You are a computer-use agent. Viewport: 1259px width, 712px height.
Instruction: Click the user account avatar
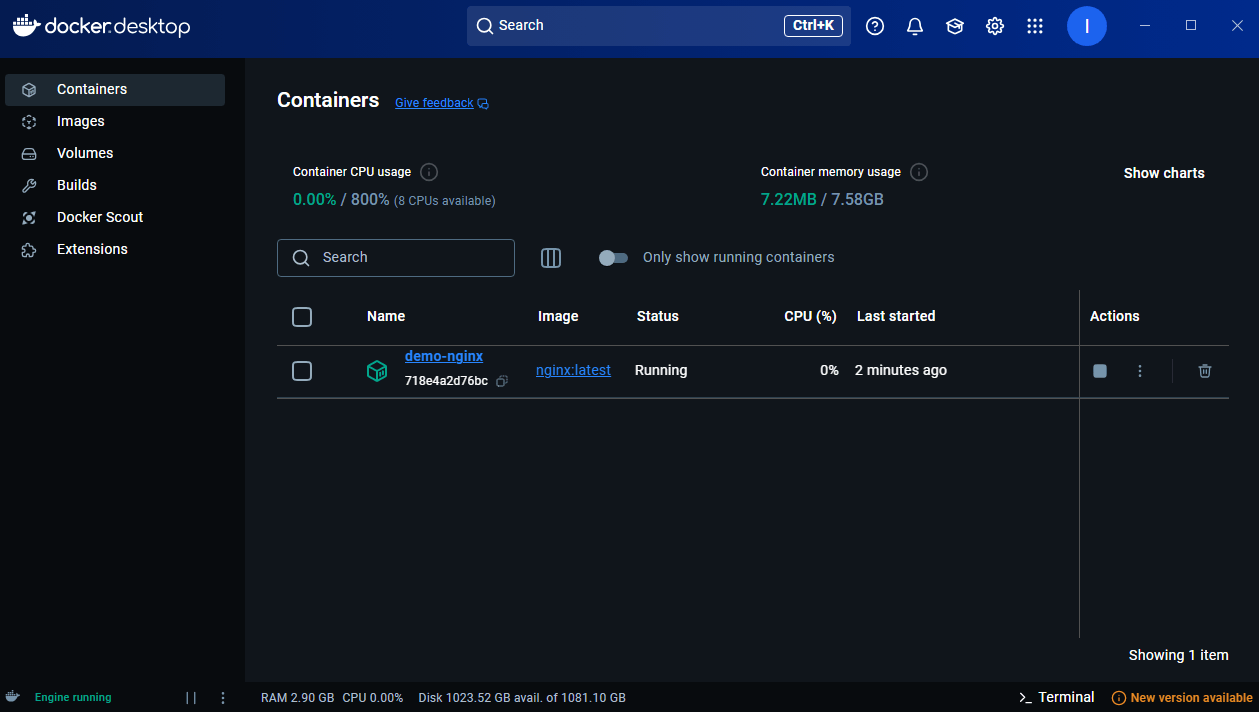pos(1087,26)
